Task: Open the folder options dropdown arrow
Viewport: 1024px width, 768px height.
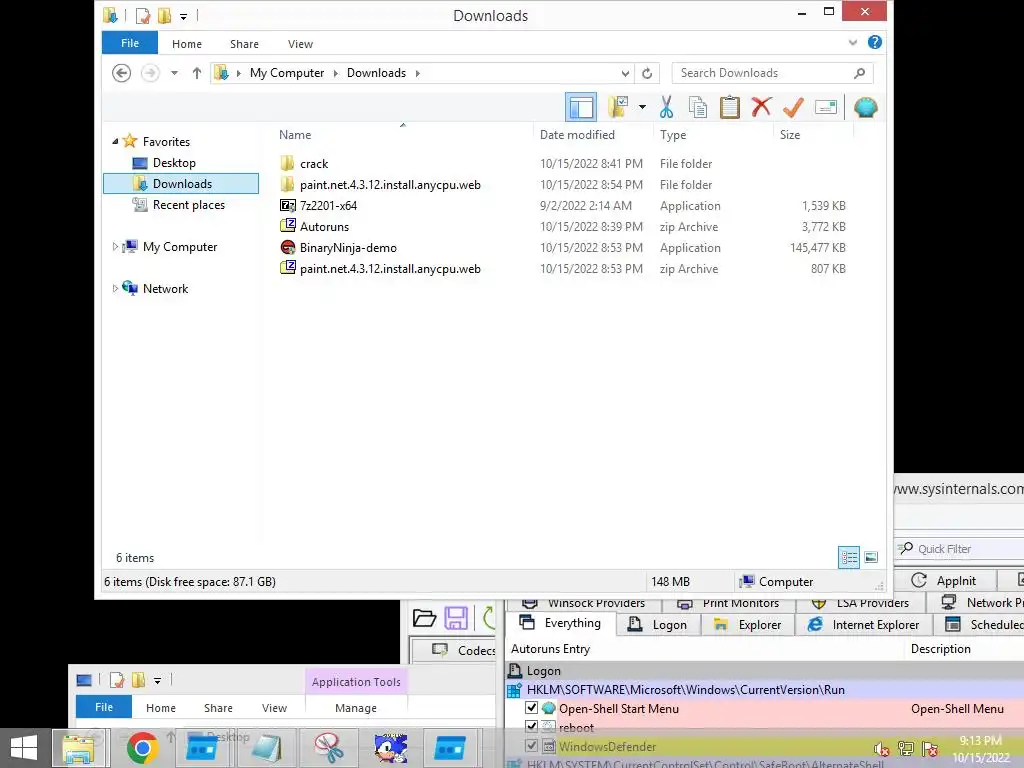Action: pos(642,107)
